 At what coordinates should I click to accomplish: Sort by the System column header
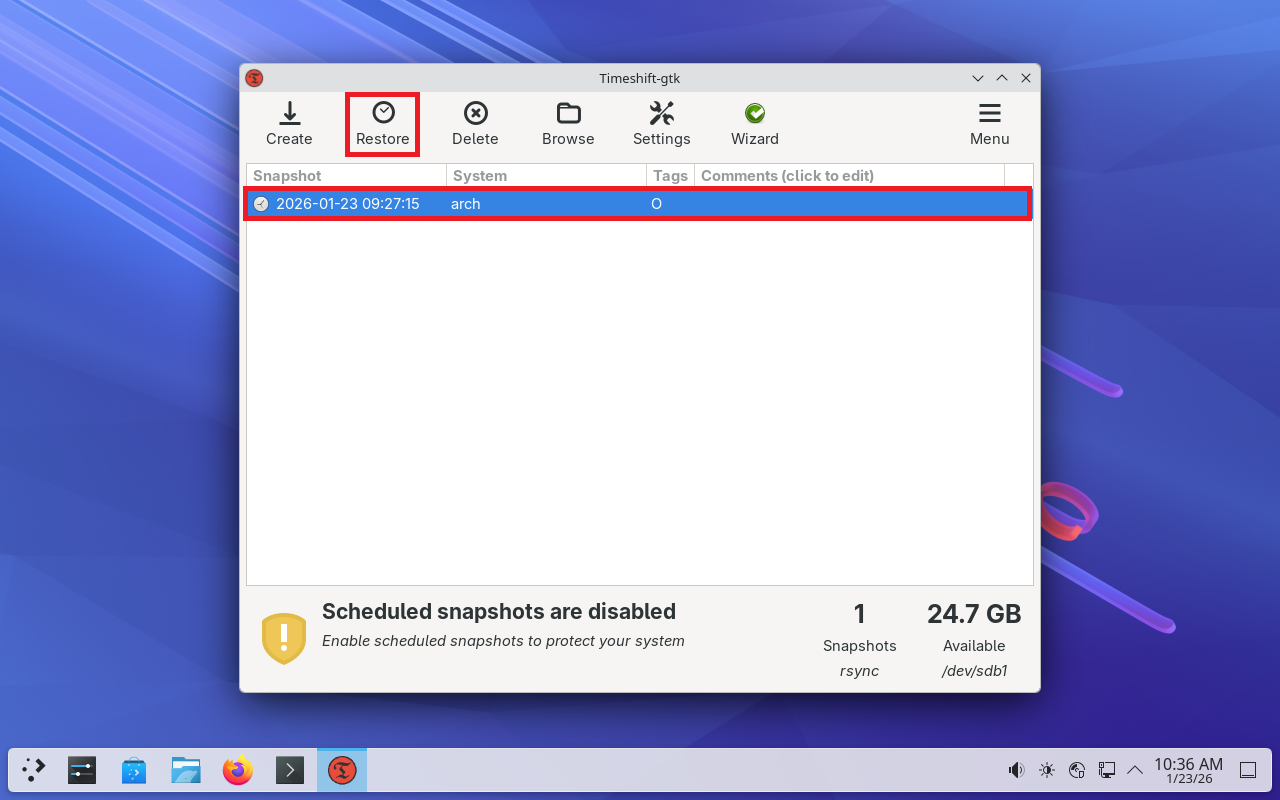point(546,176)
